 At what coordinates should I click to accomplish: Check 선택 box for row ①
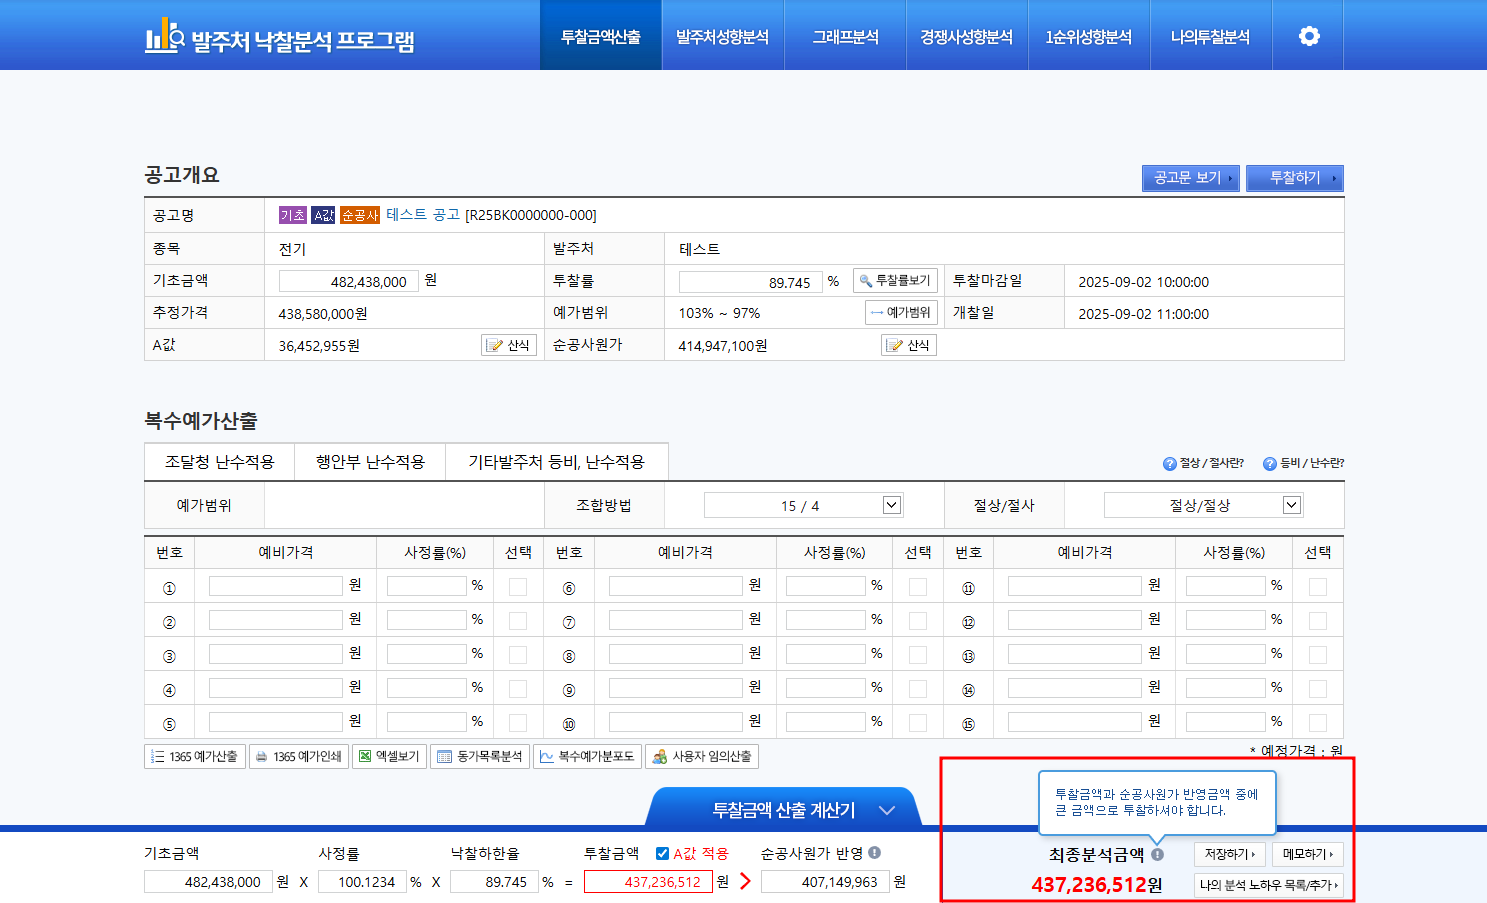[x=518, y=587]
